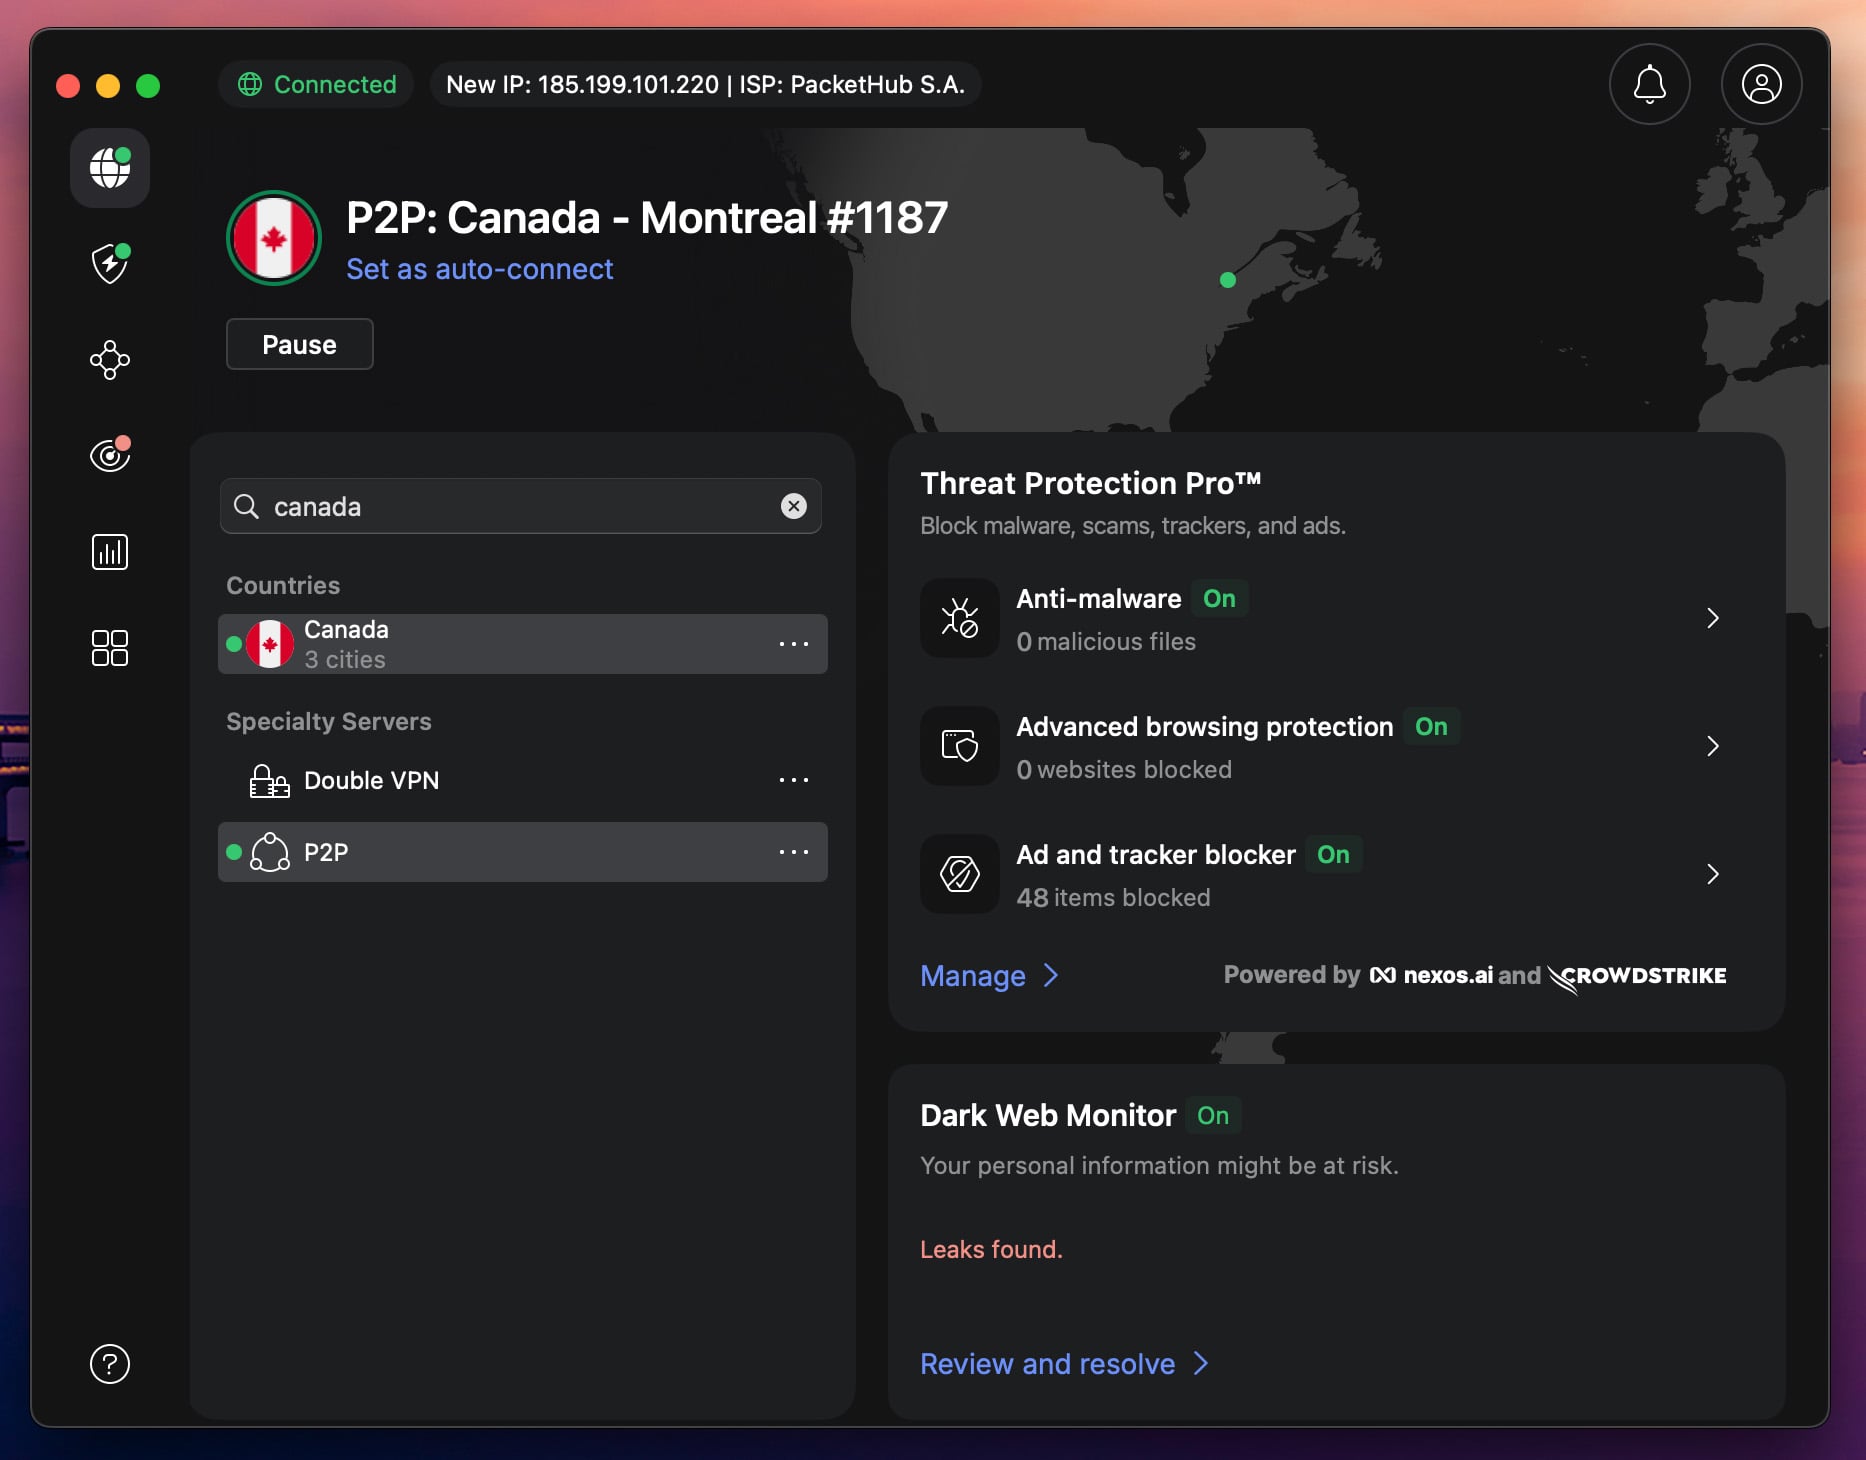Open the Double VPN three-dot menu
Viewport: 1866px width, 1460px height.
pyautogui.click(x=793, y=780)
